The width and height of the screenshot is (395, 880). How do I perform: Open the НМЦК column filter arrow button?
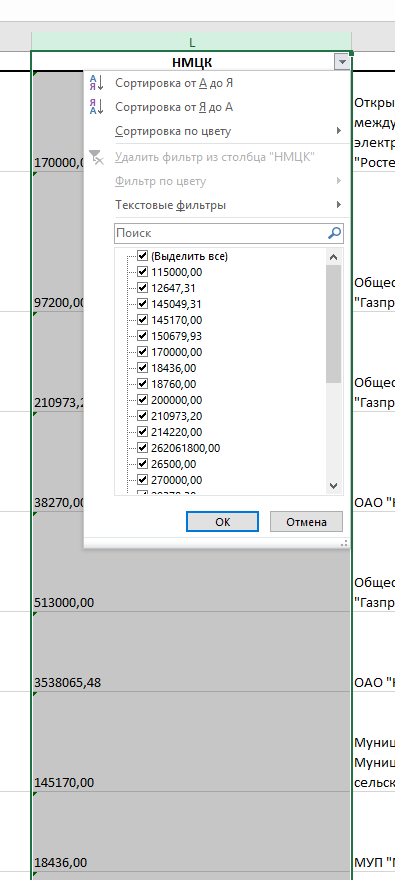pos(342,62)
